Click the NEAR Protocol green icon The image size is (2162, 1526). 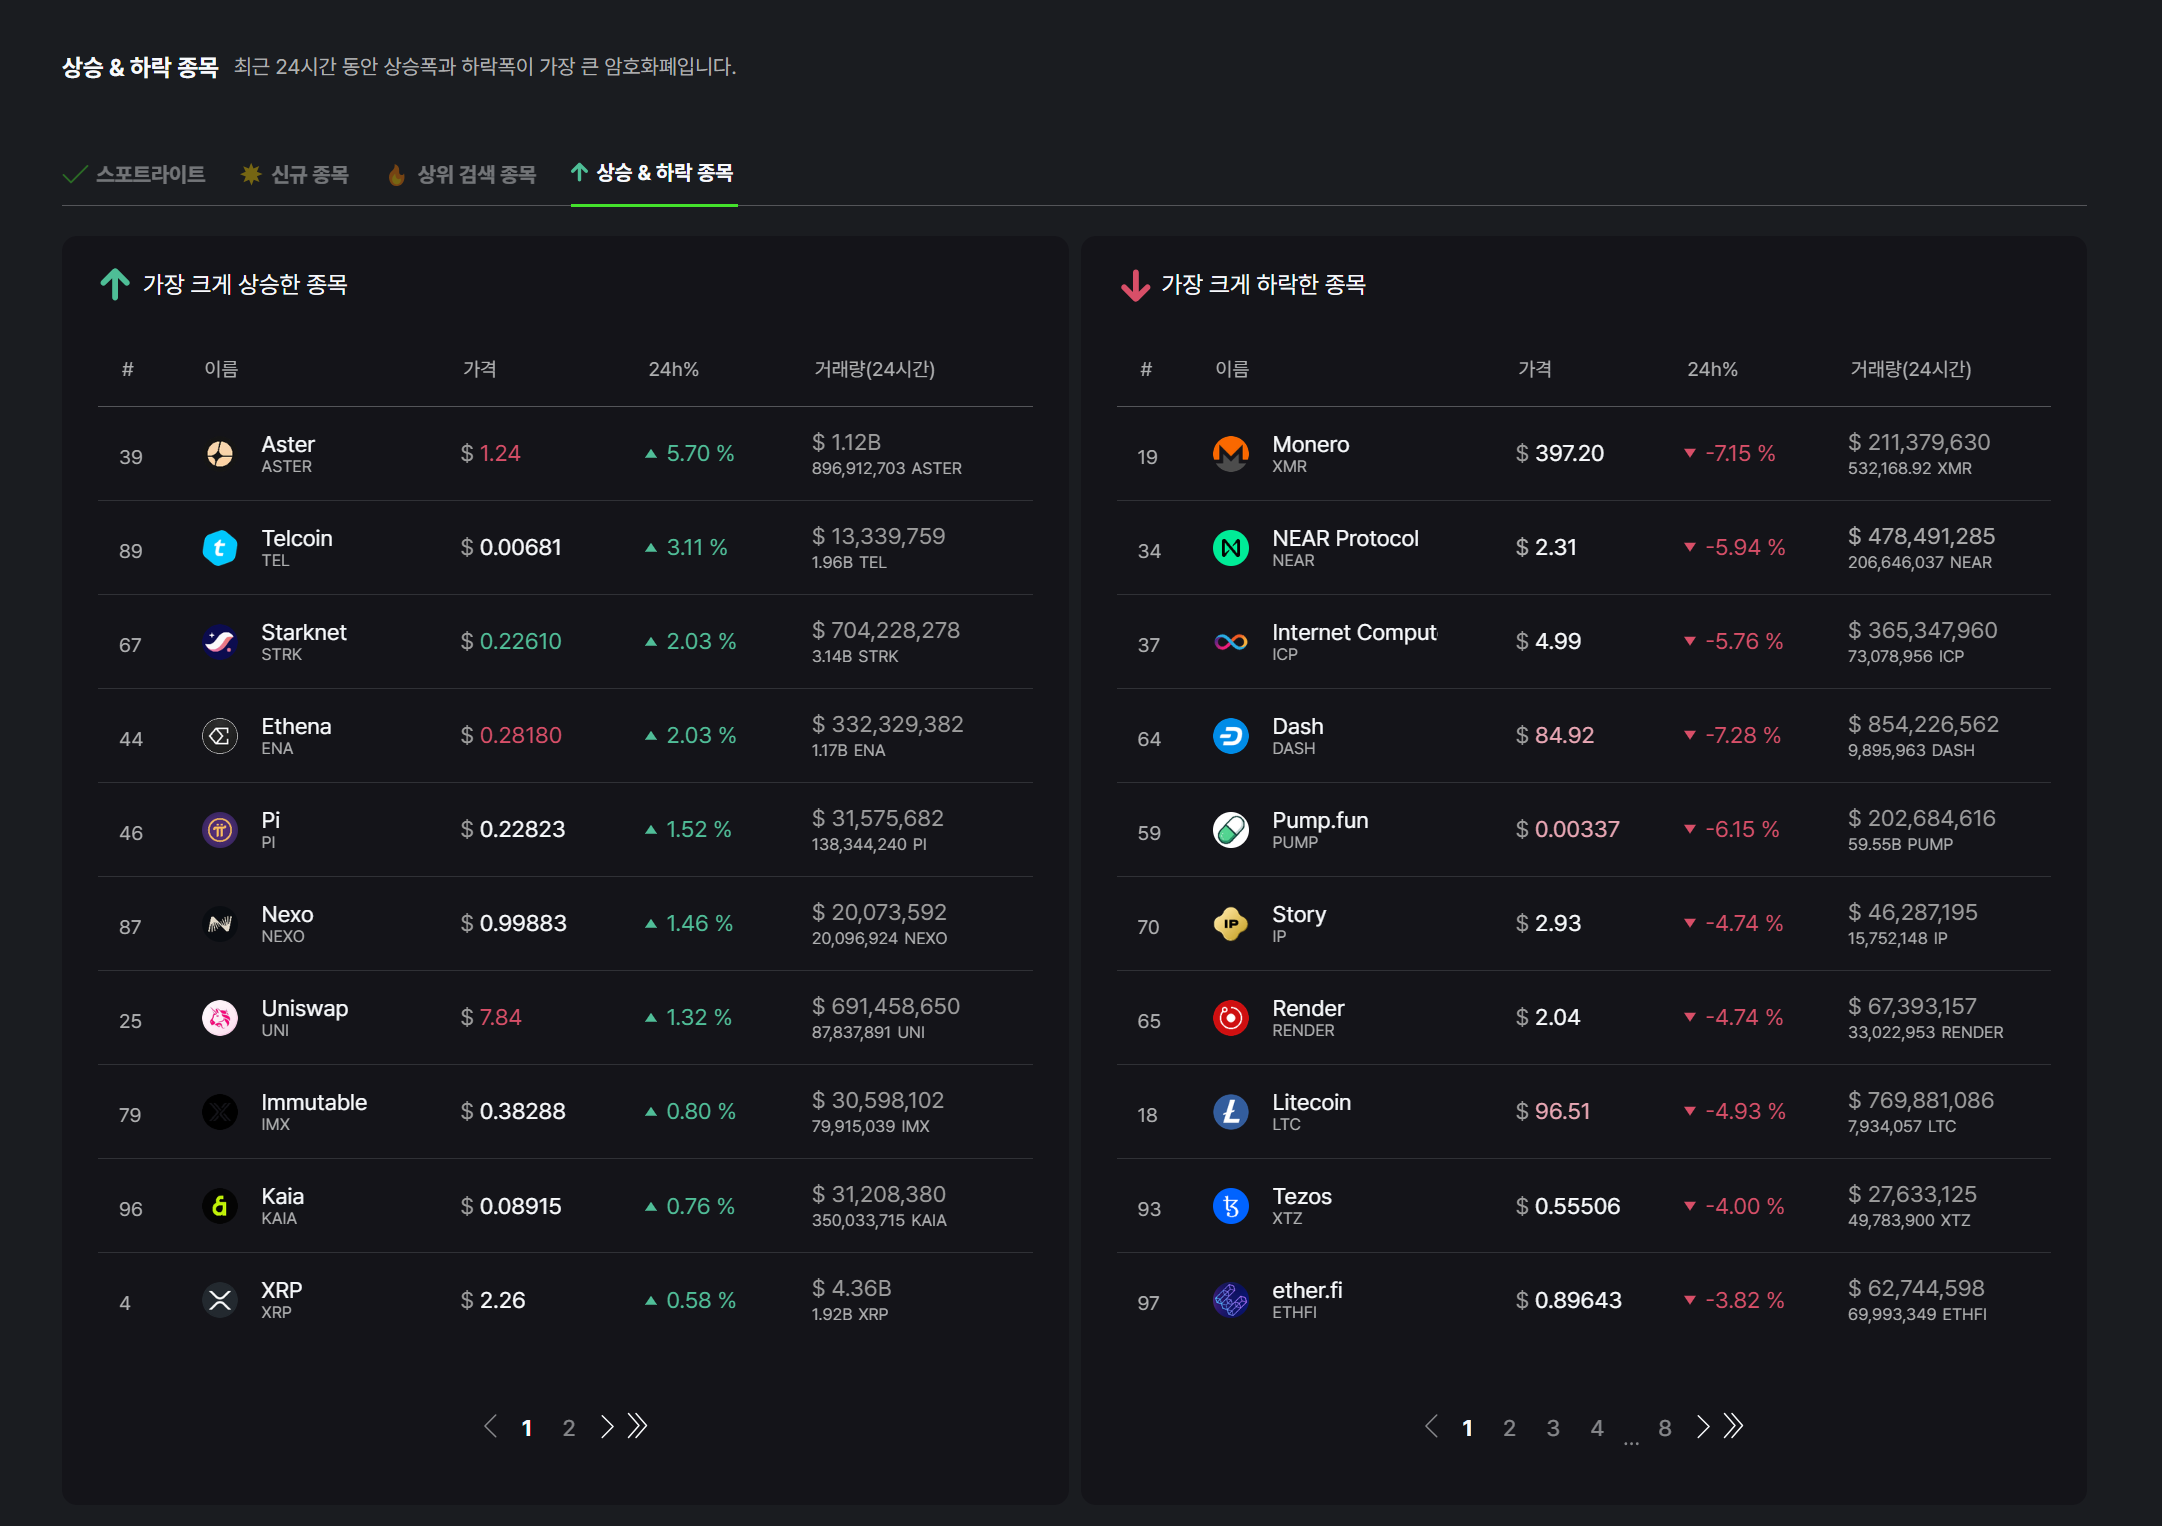[1230, 548]
